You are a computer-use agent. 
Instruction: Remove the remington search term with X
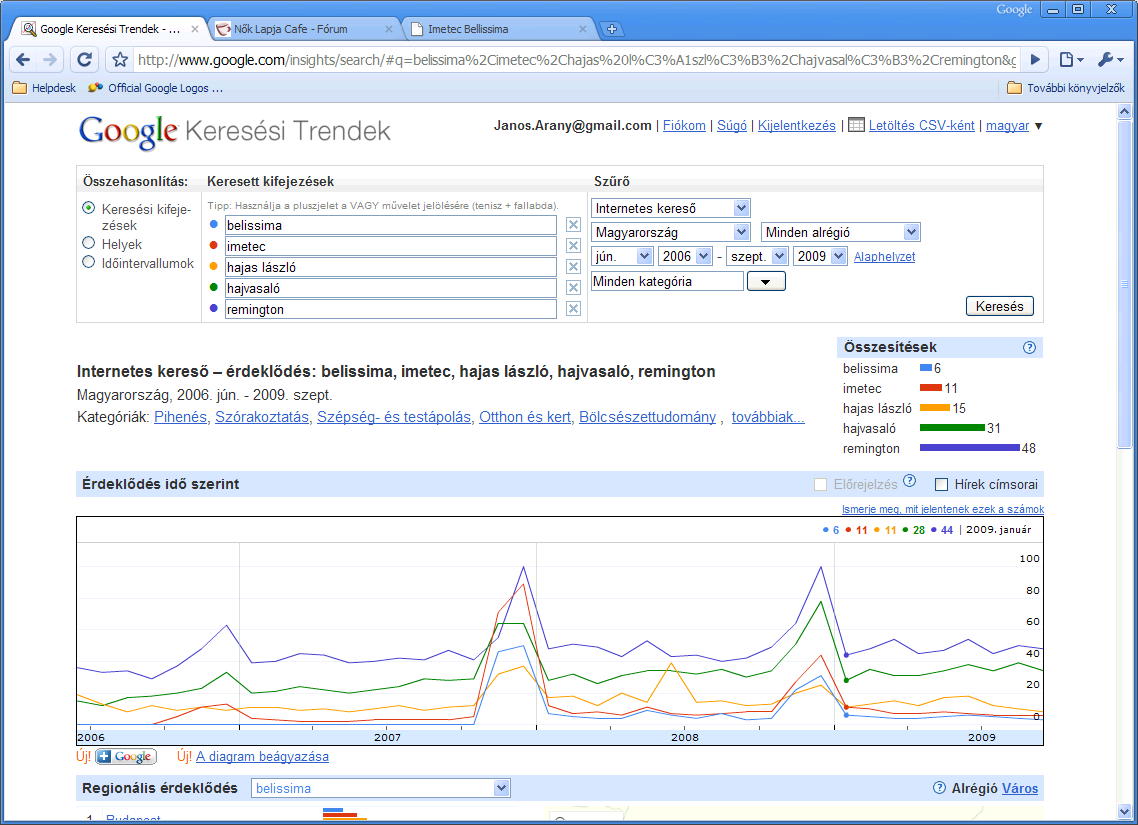pyautogui.click(x=573, y=309)
